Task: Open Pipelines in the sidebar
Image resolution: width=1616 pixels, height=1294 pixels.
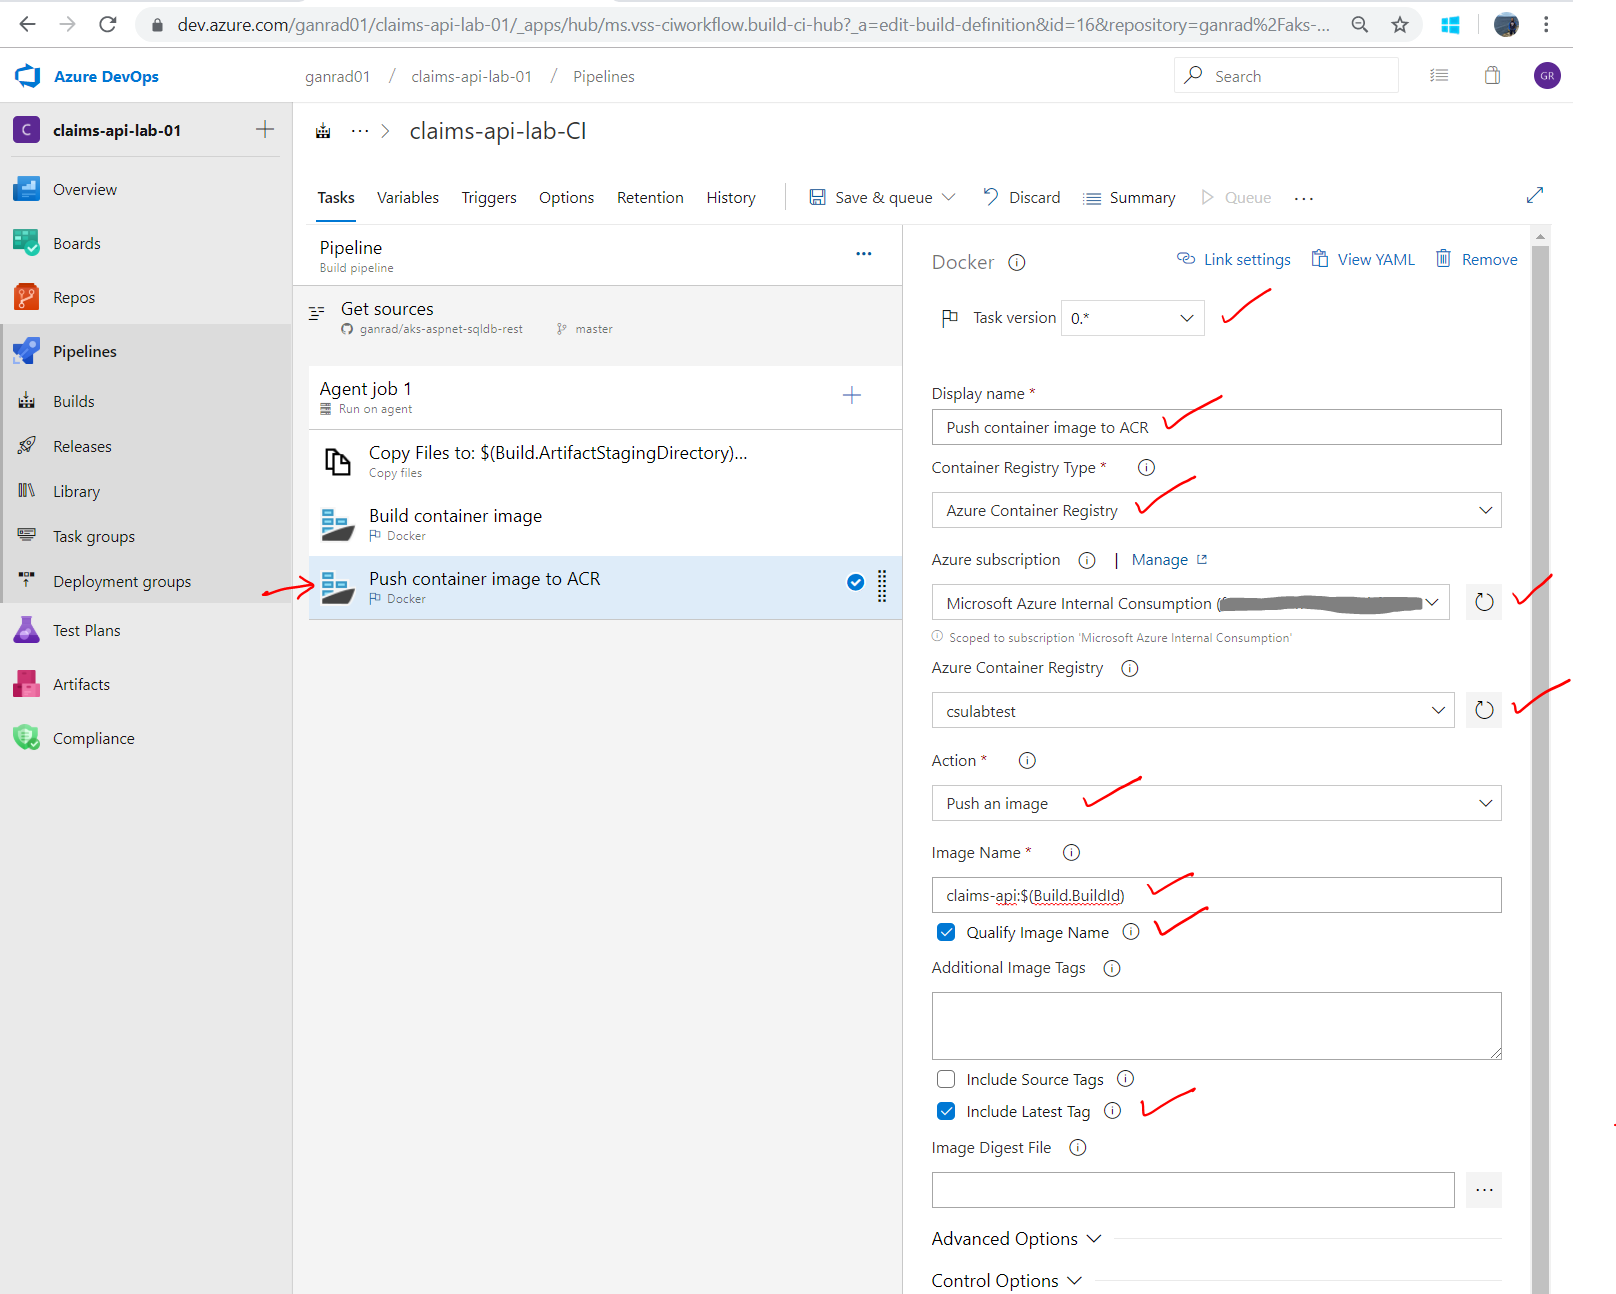Action: point(84,351)
